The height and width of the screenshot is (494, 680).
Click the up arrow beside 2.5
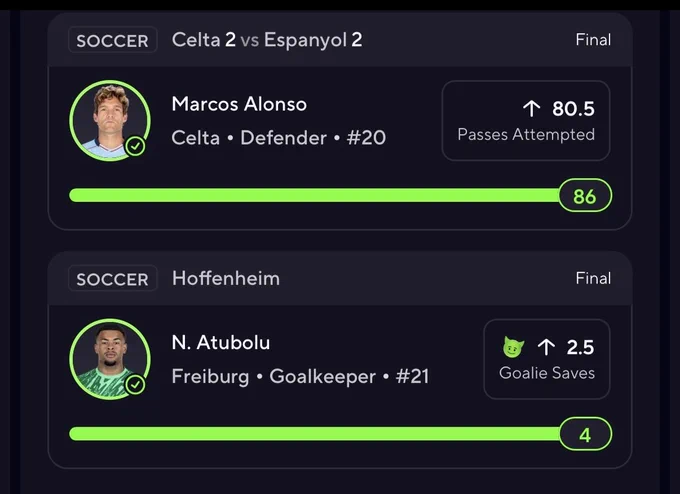546,347
